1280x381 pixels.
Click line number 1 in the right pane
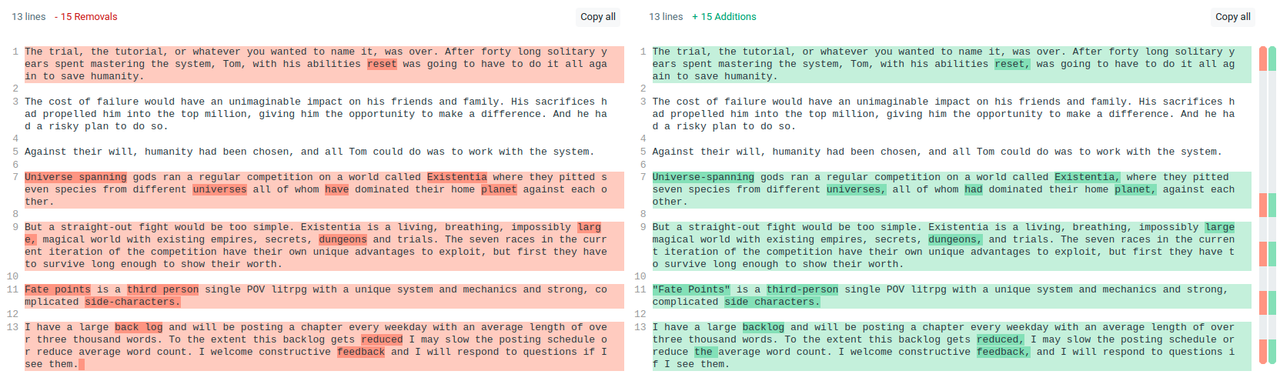tap(643, 52)
